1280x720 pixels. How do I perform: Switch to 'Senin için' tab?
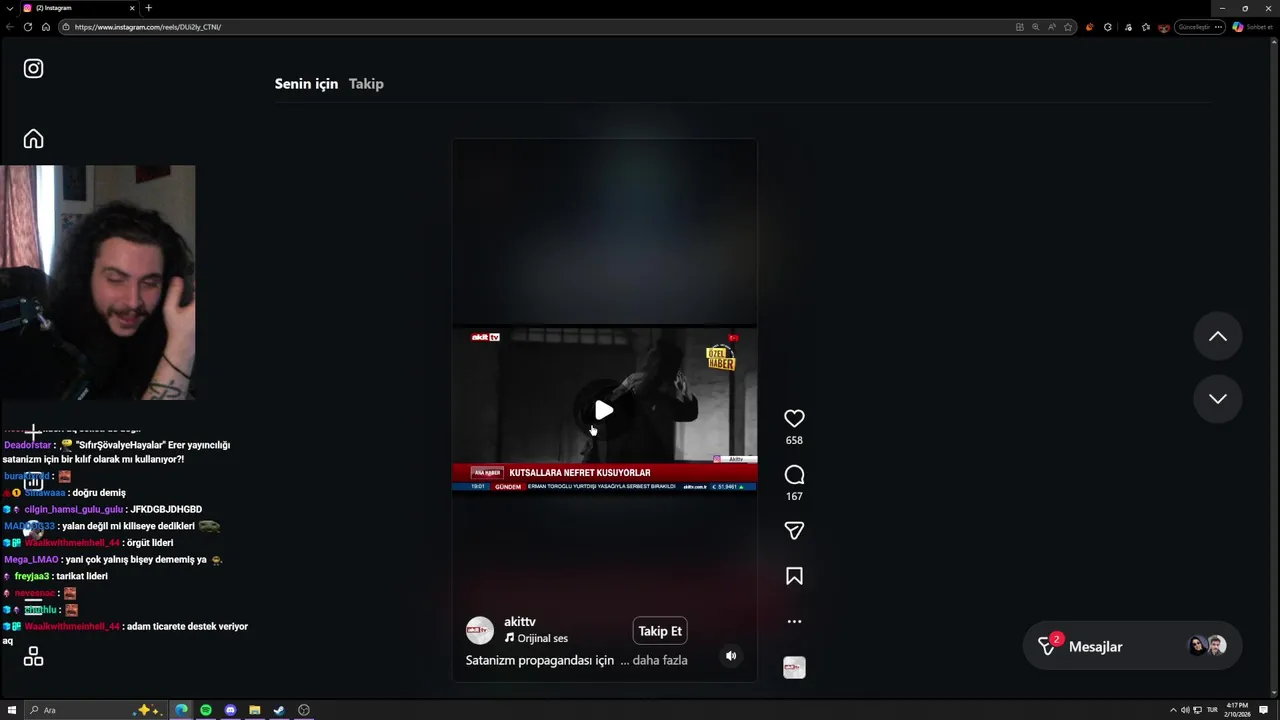pos(306,84)
